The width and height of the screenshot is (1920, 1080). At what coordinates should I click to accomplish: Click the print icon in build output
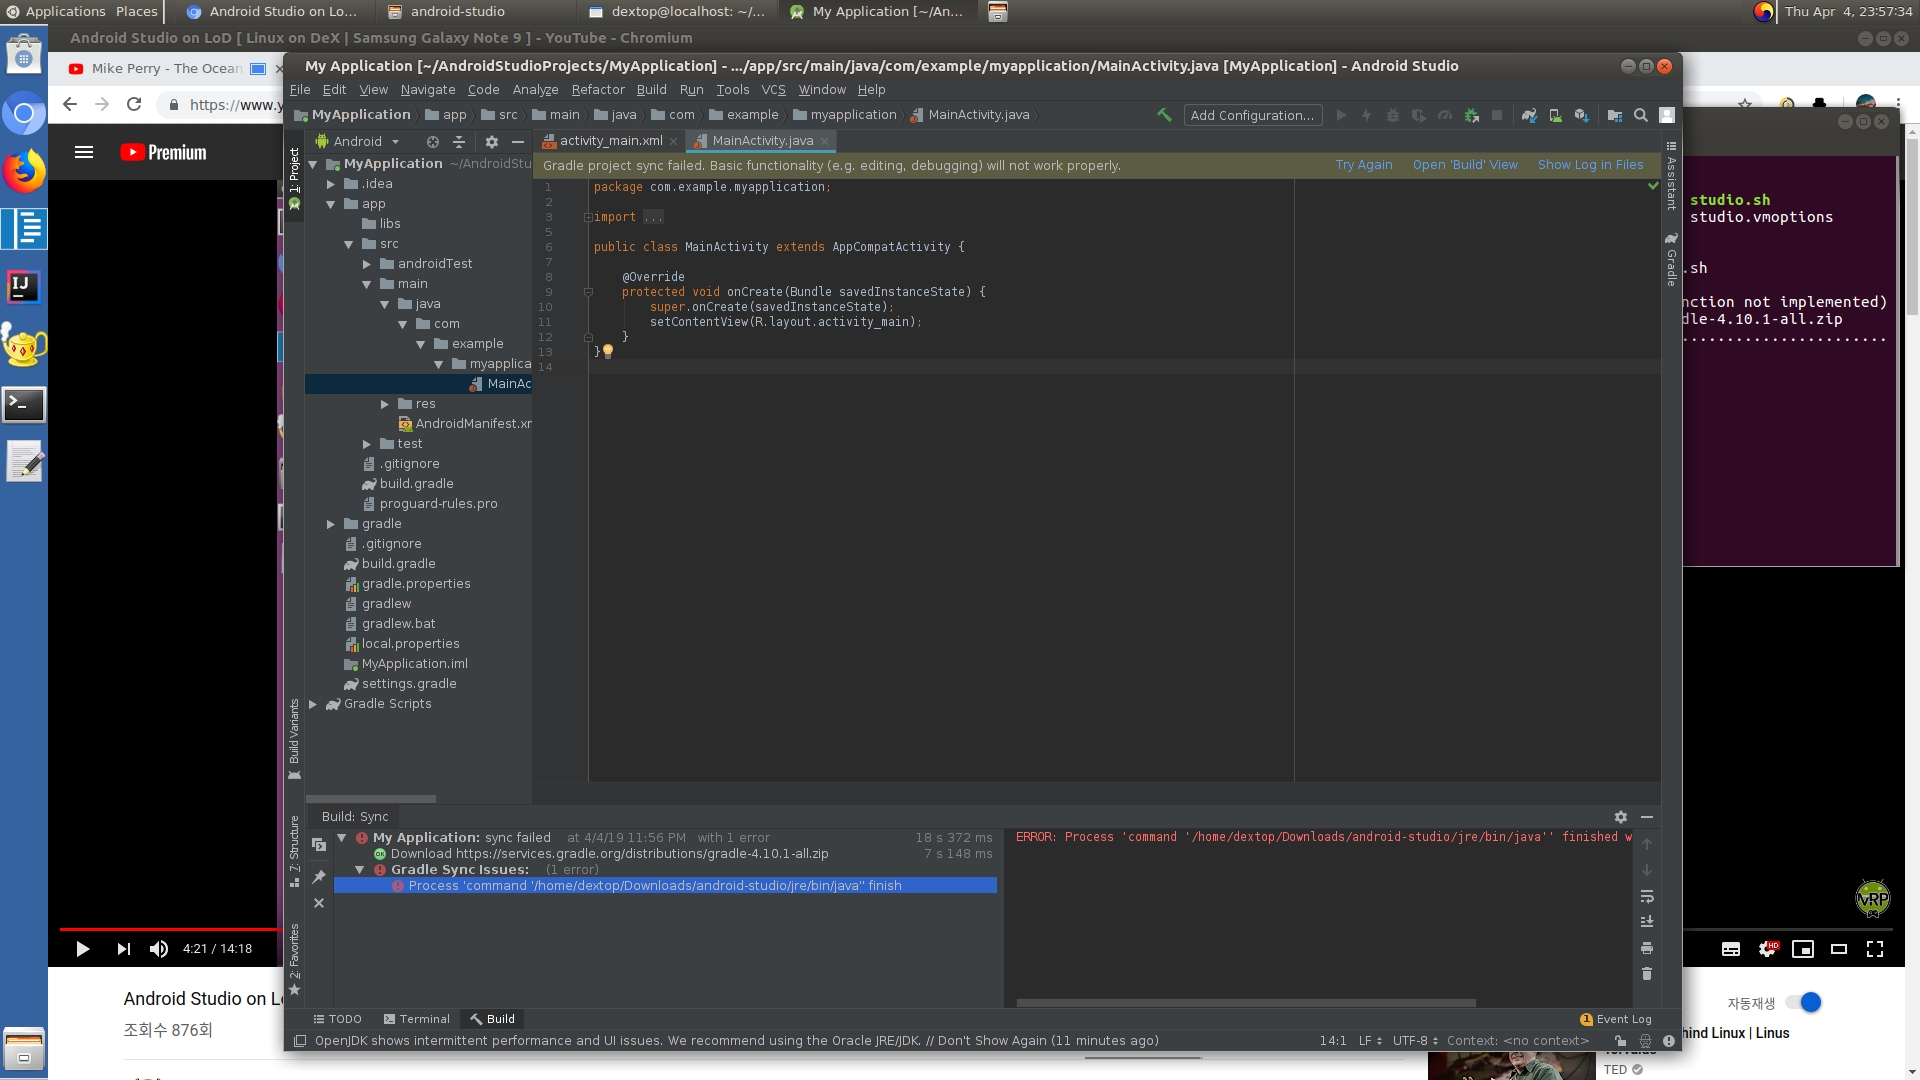(x=1647, y=948)
